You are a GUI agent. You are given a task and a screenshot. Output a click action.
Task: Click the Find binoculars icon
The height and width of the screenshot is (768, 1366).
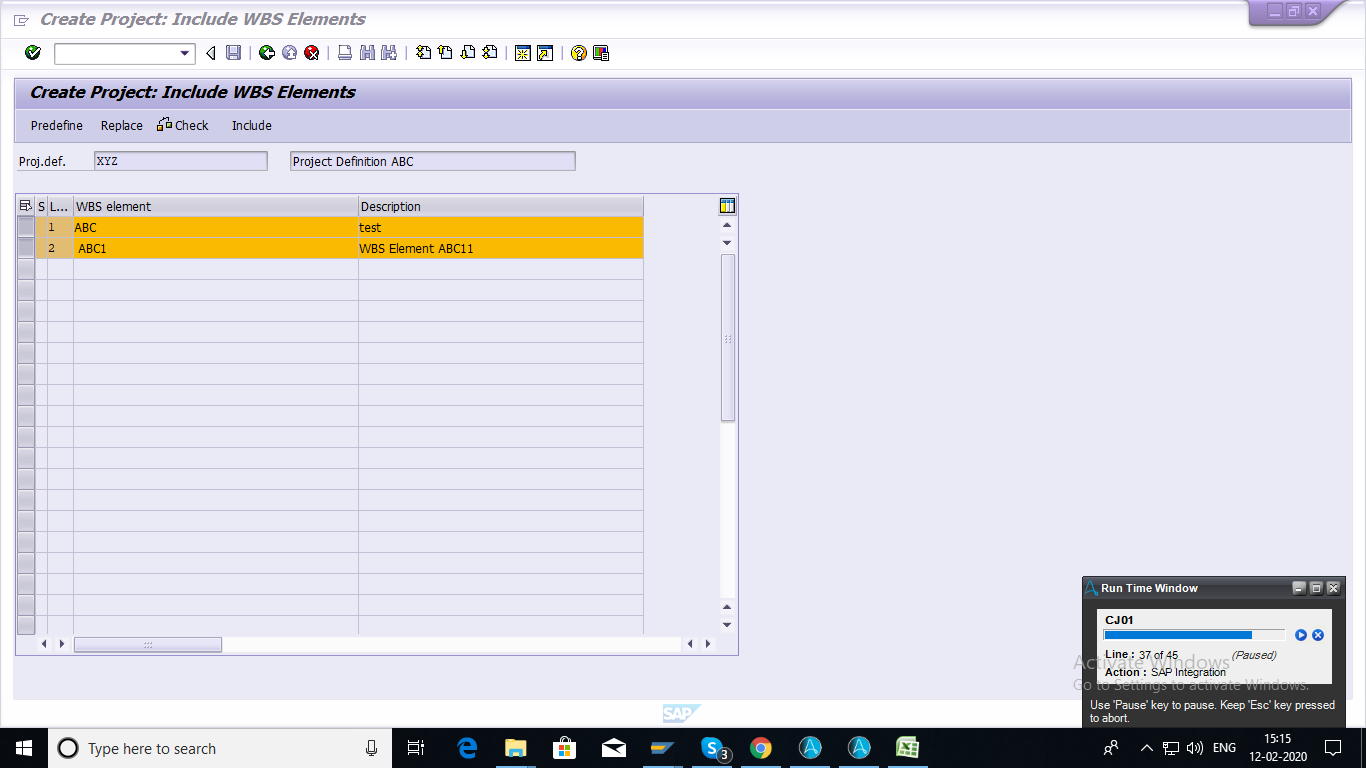point(367,53)
